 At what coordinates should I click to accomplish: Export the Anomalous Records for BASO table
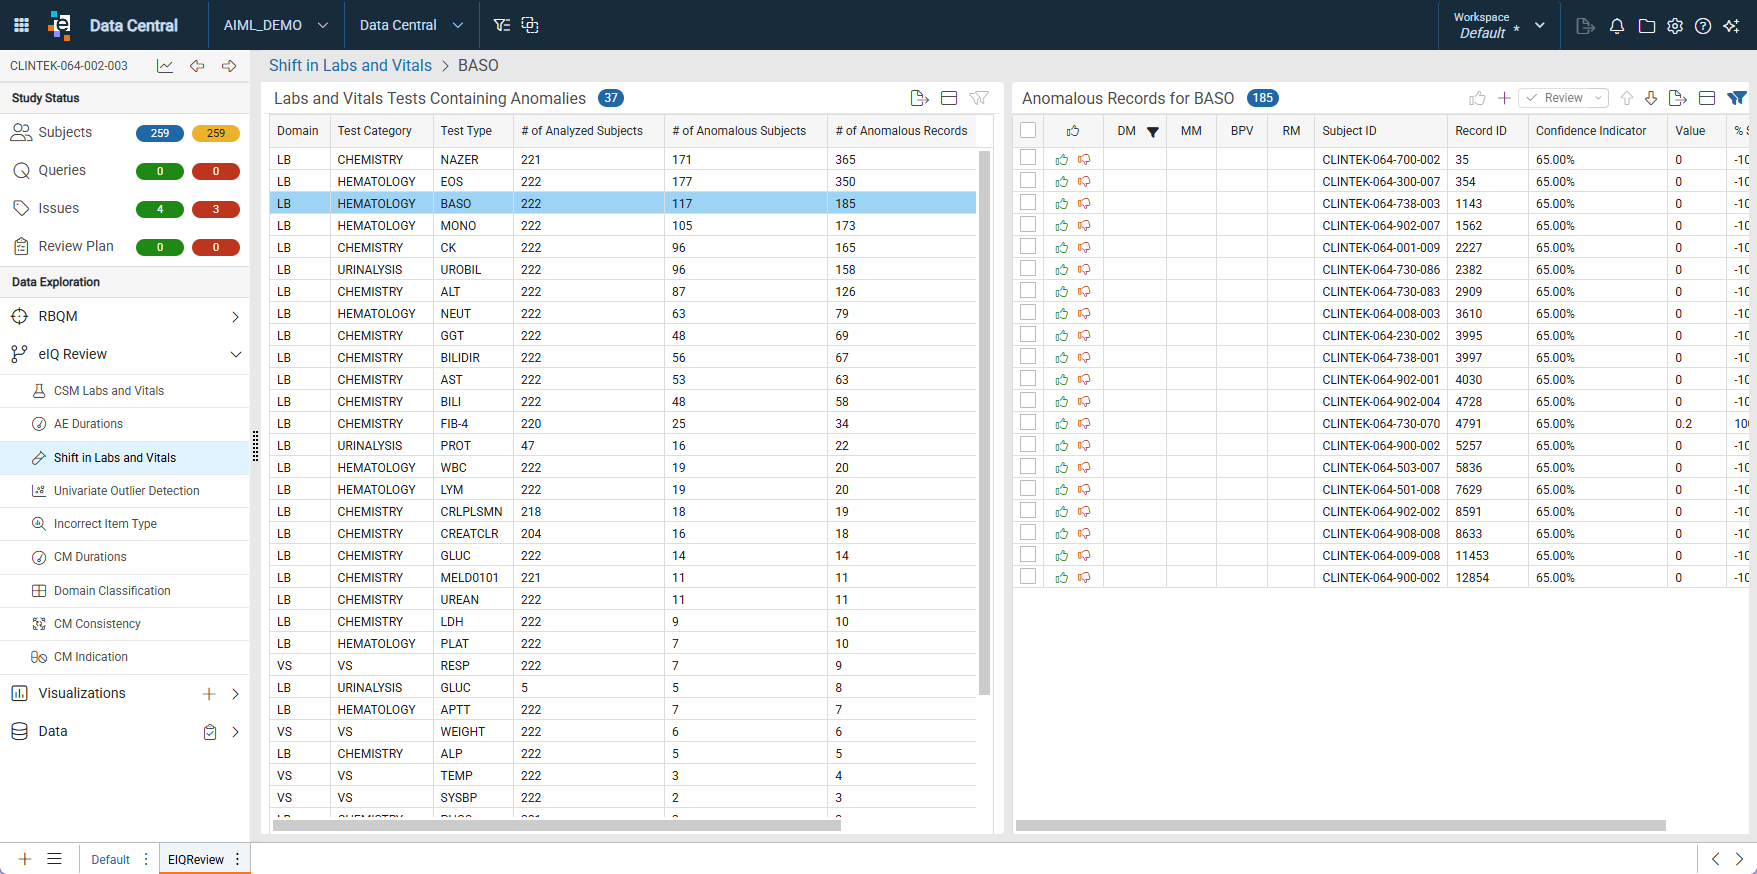1678,98
